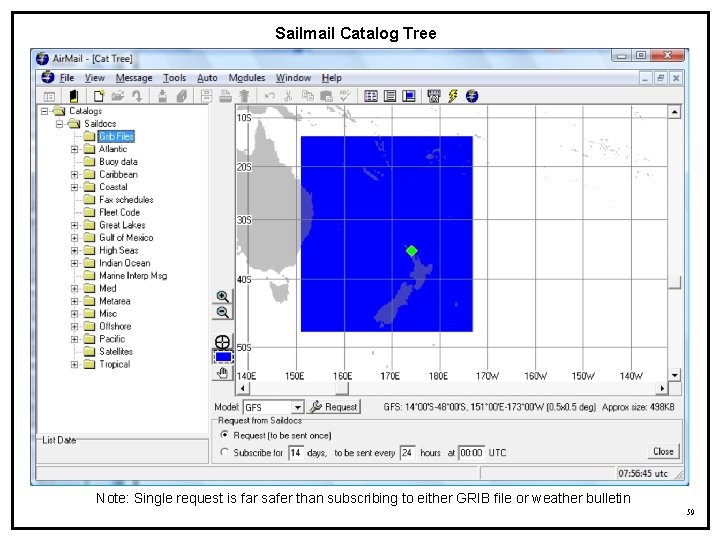Open the Help menu
Image resolution: width=720 pixels, height=540 pixels.
[x=331, y=78]
